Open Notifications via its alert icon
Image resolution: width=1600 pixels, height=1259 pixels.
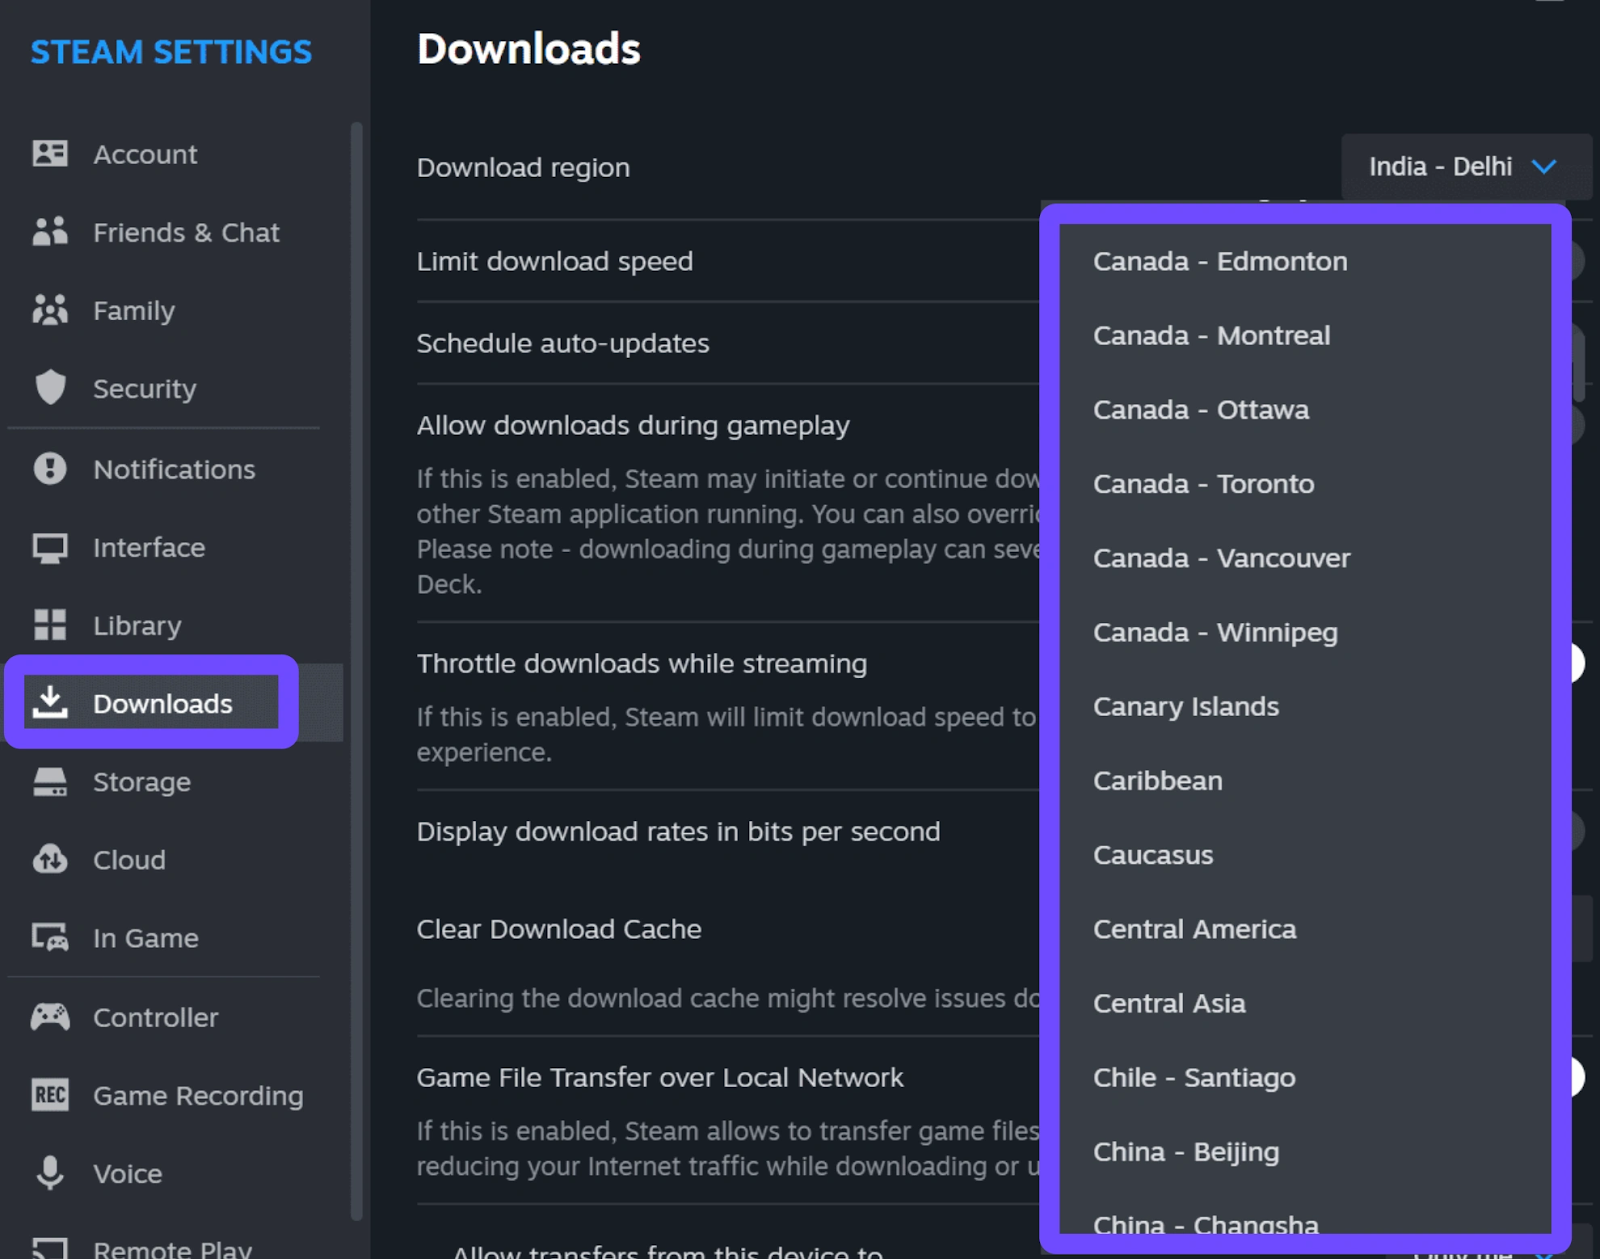tap(50, 469)
